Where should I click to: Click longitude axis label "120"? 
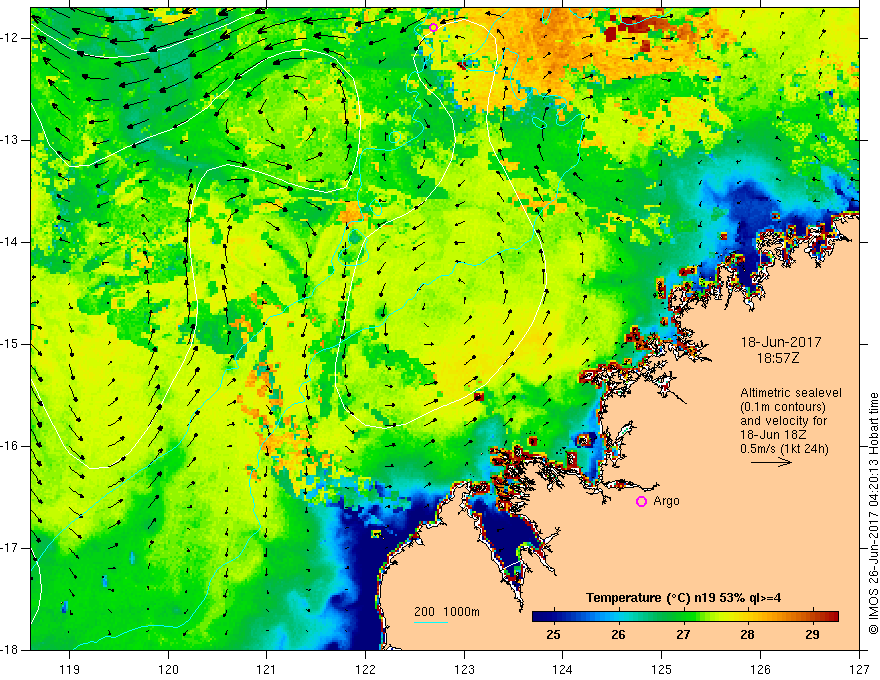(x=168, y=669)
